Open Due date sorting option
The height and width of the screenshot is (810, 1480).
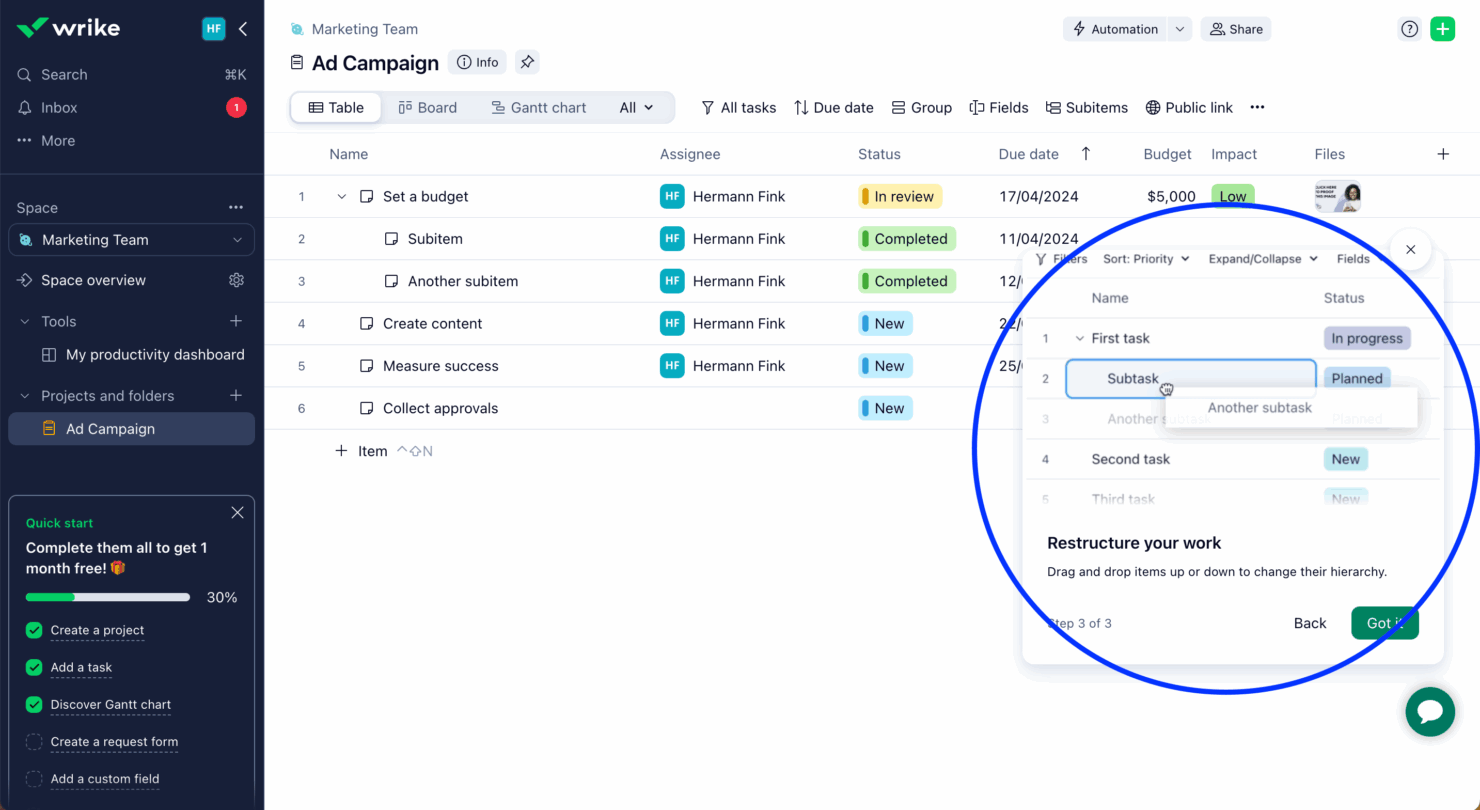(833, 108)
